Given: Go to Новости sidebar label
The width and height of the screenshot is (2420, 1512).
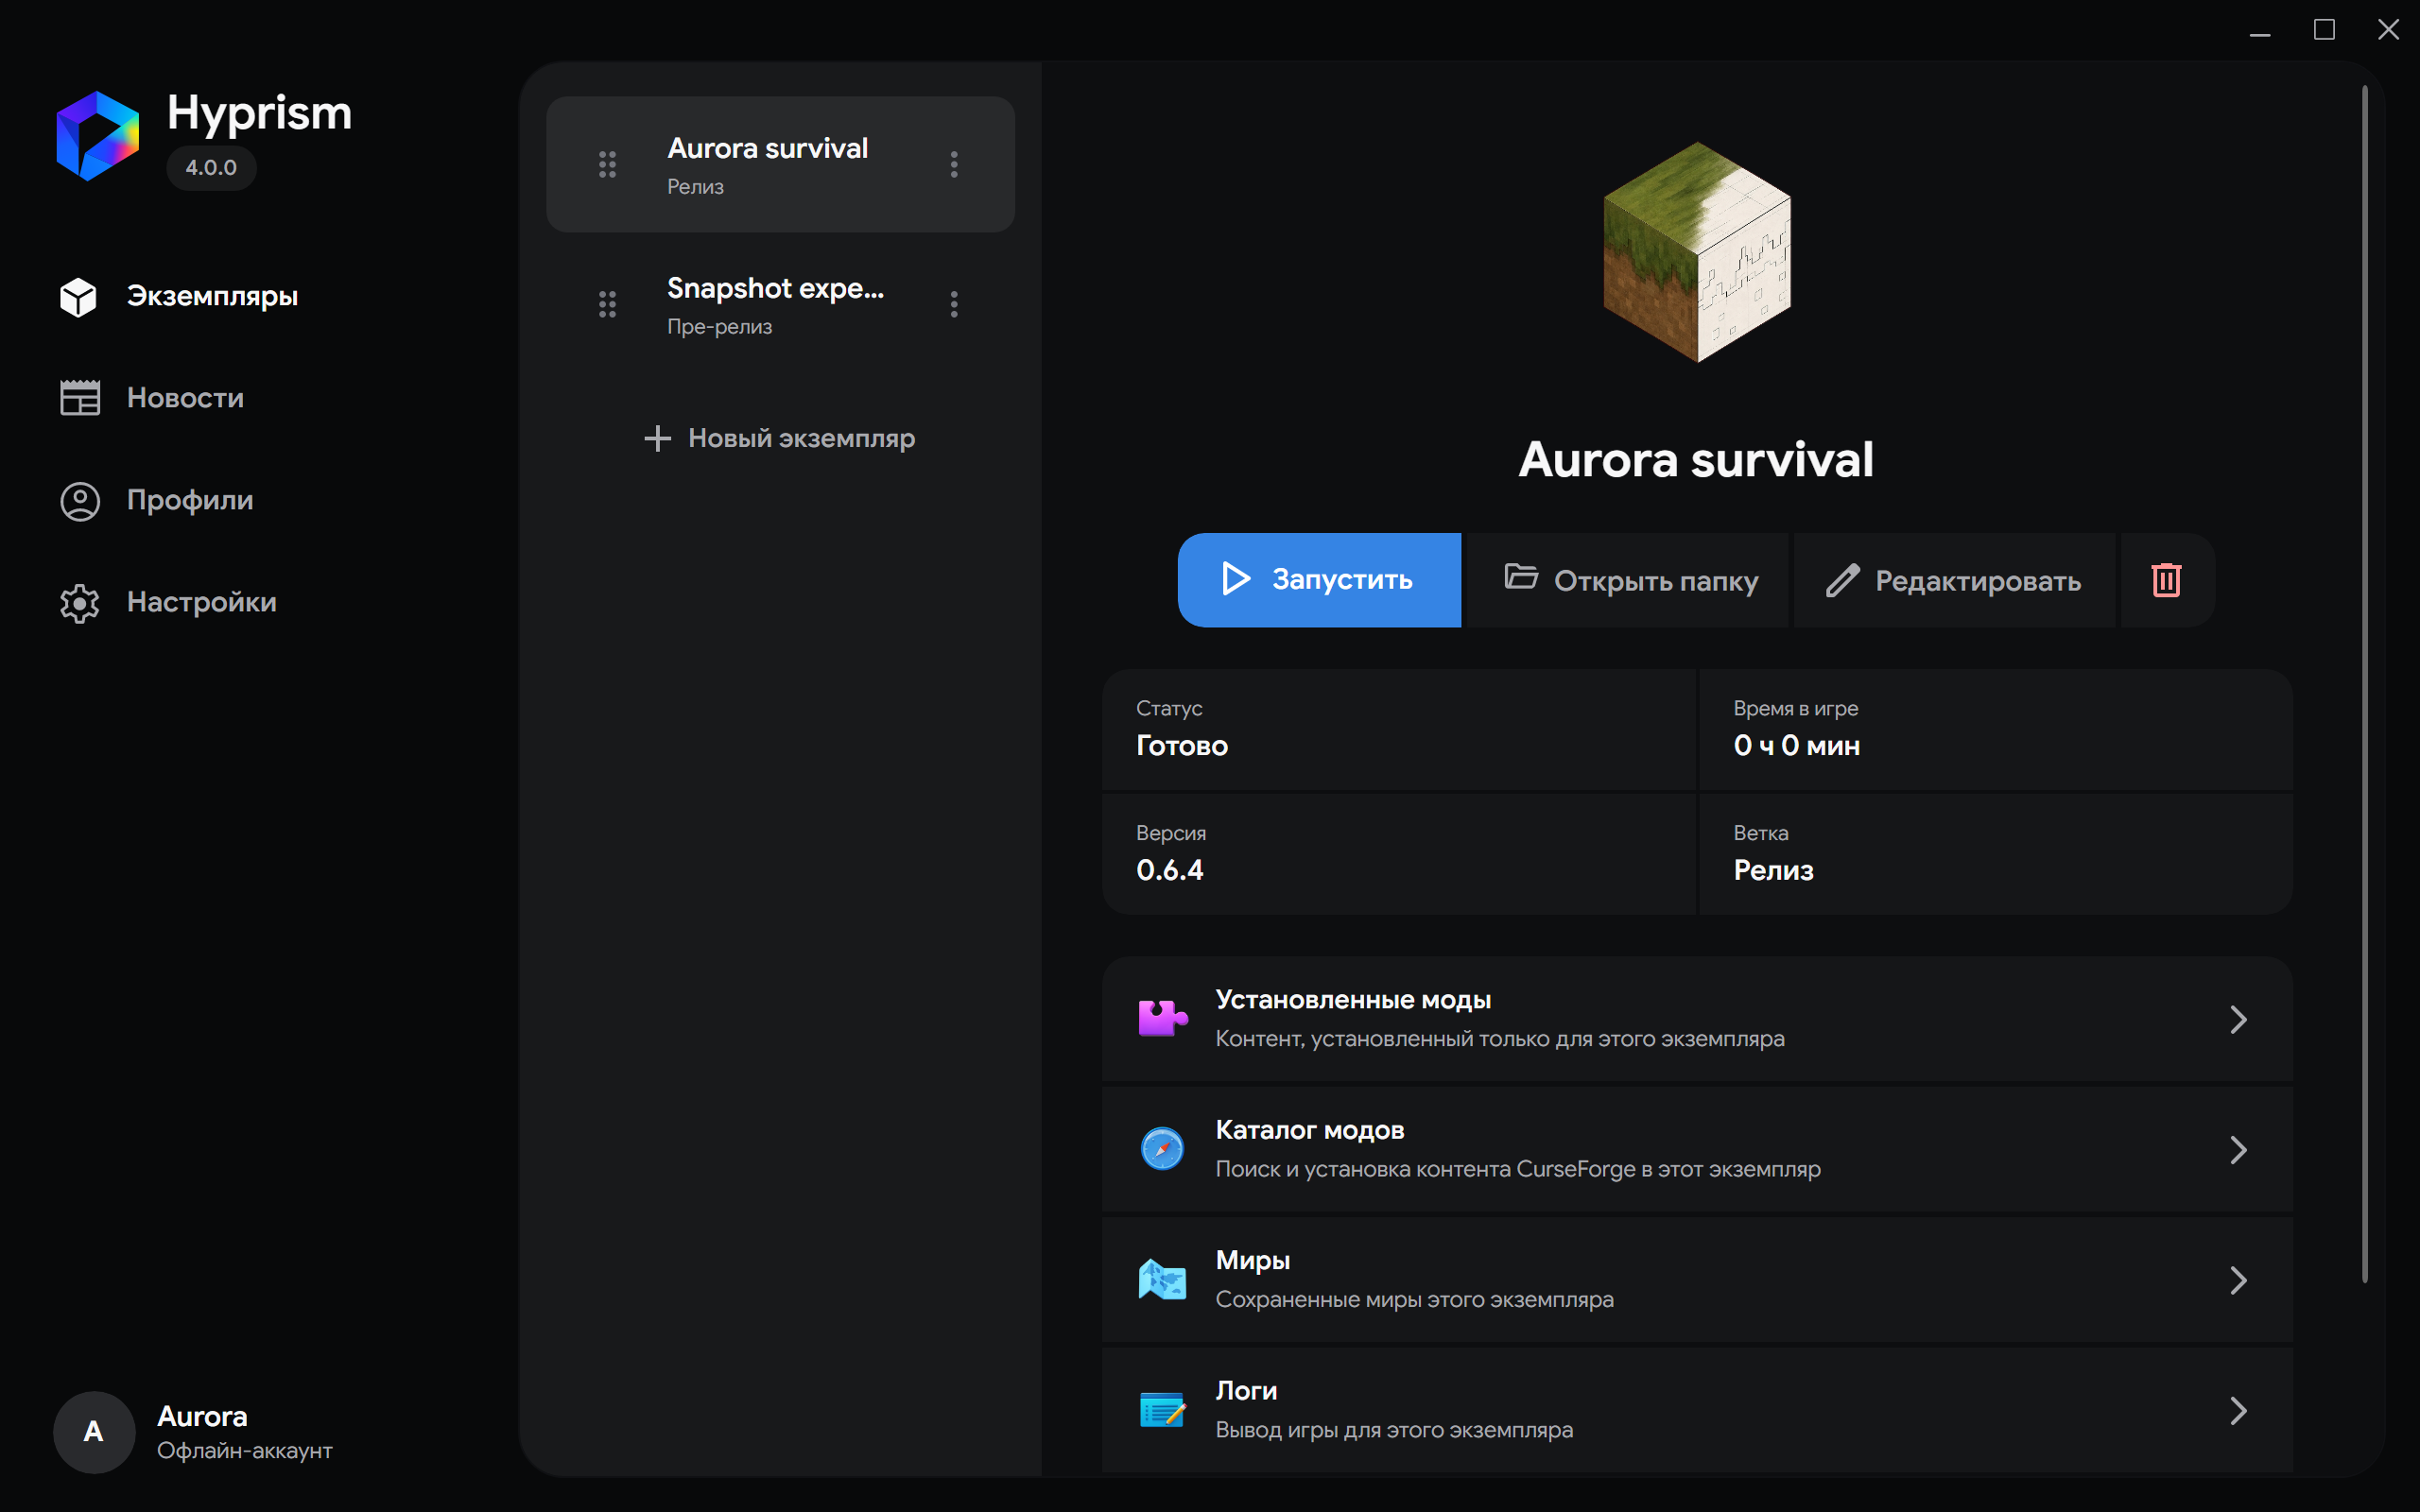Looking at the screenshot, I should pyautogui.click(x=185, y=398).
